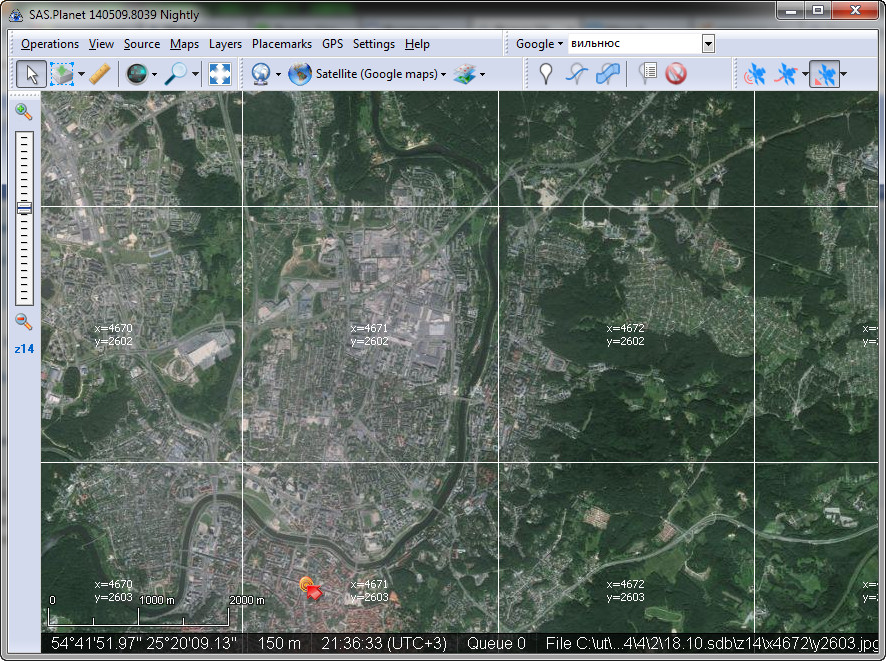Click the search text field containing вильнюс
This screenshot has width=886, height=661.
633,44
